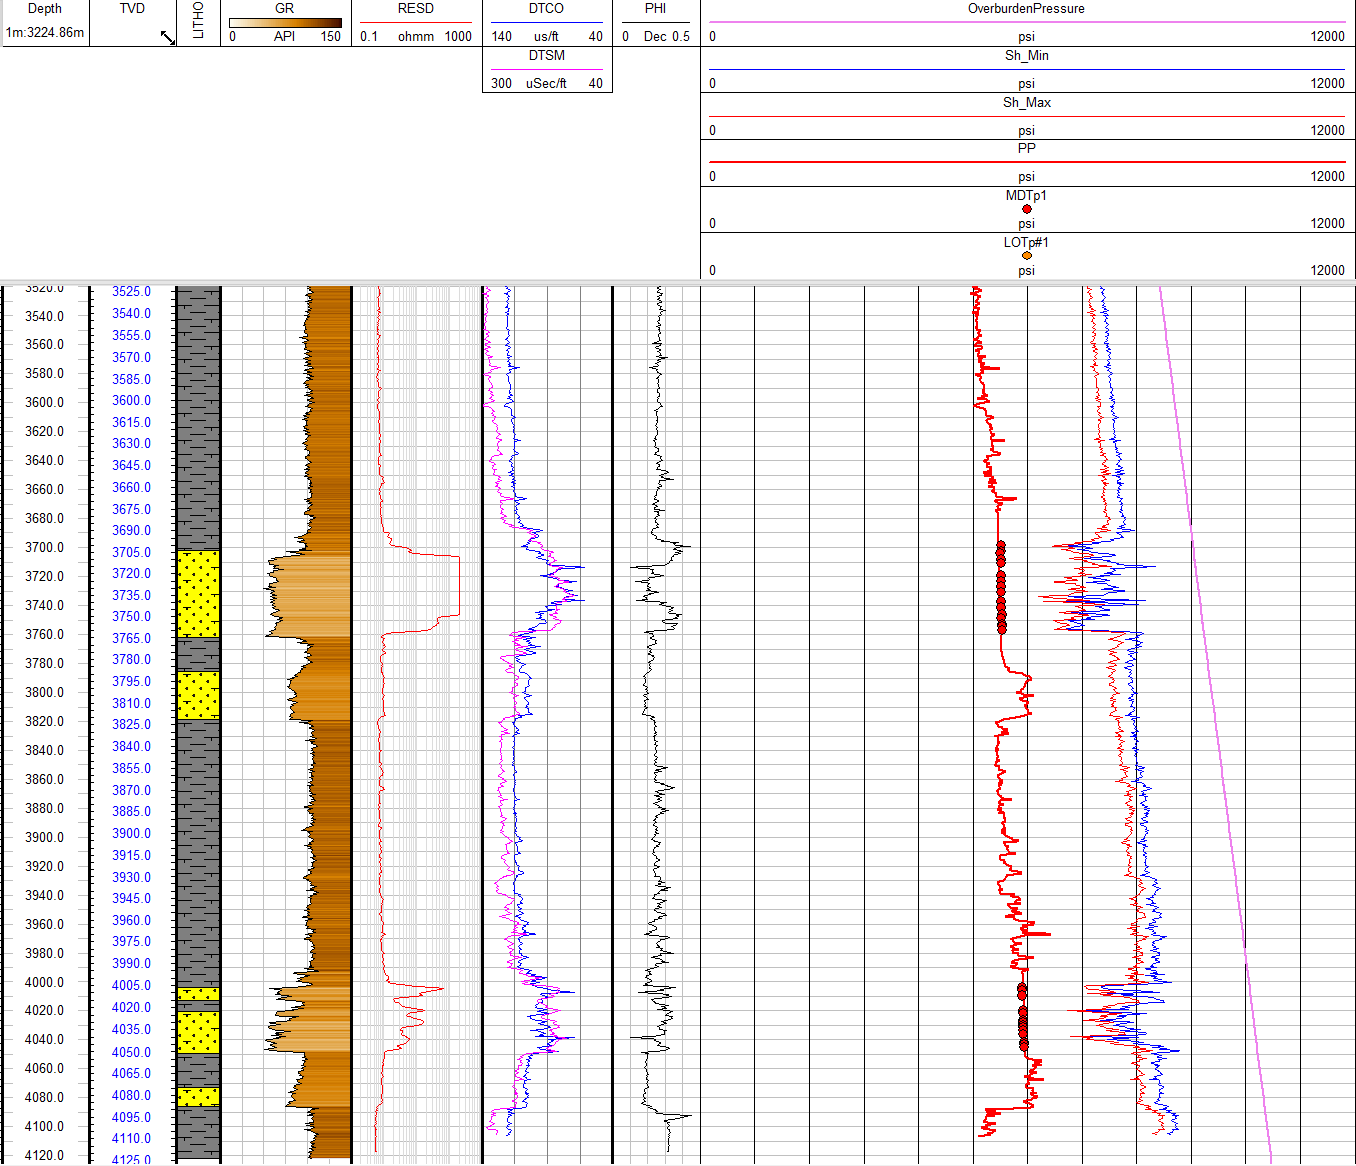This screenshot has width=1356, height=1166.
Task: Click the RESD track header
Action: pyautogui.click(x=415, y=9)
